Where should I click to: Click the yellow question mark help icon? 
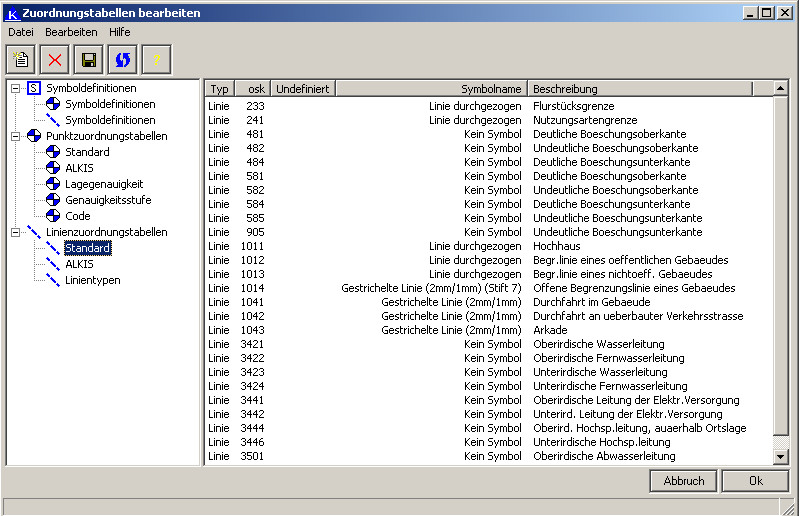(x=156, y=60)
